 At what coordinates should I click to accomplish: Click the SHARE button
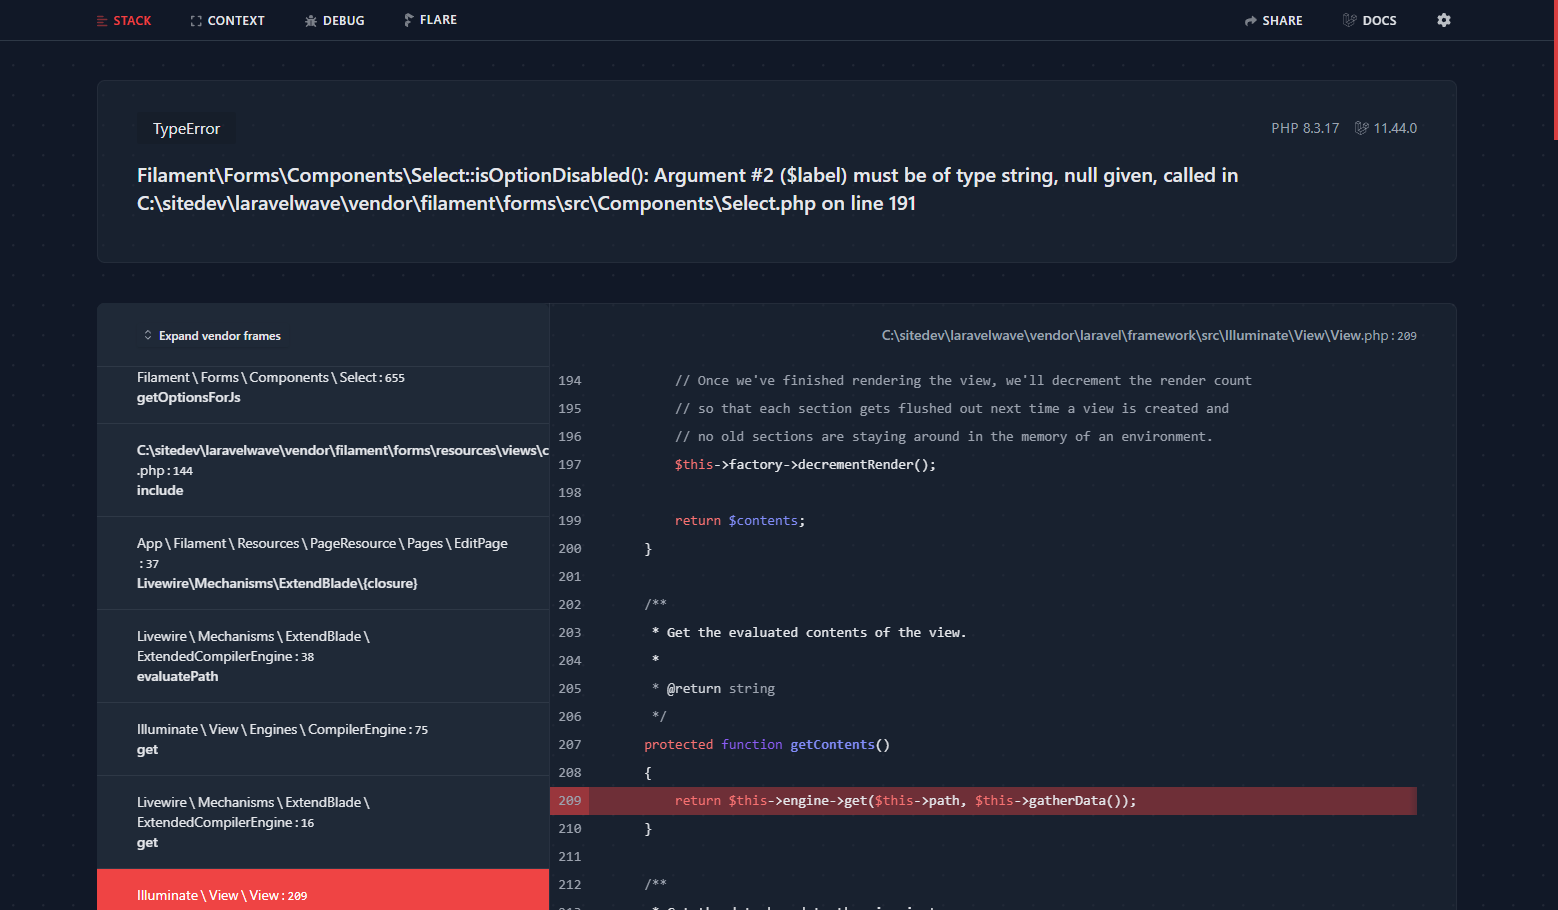pos(1273,20)
